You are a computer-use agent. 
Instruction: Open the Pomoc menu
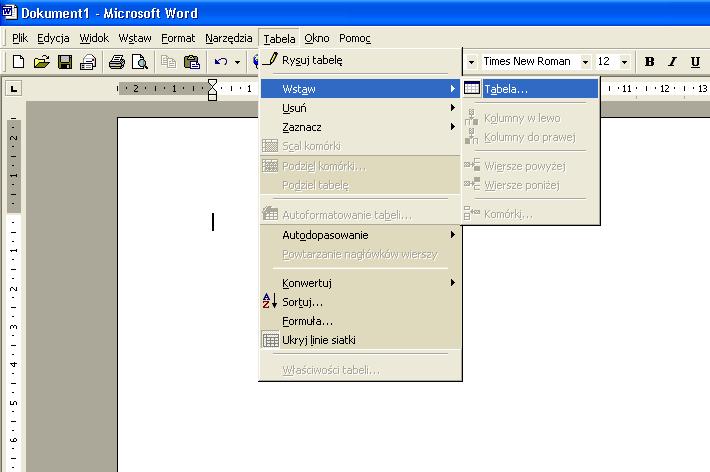(355, 38)
